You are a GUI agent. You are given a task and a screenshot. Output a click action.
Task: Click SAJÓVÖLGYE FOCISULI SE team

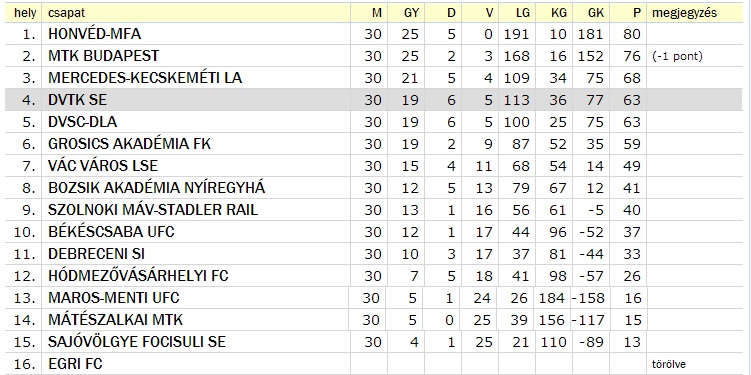(137, 342)
